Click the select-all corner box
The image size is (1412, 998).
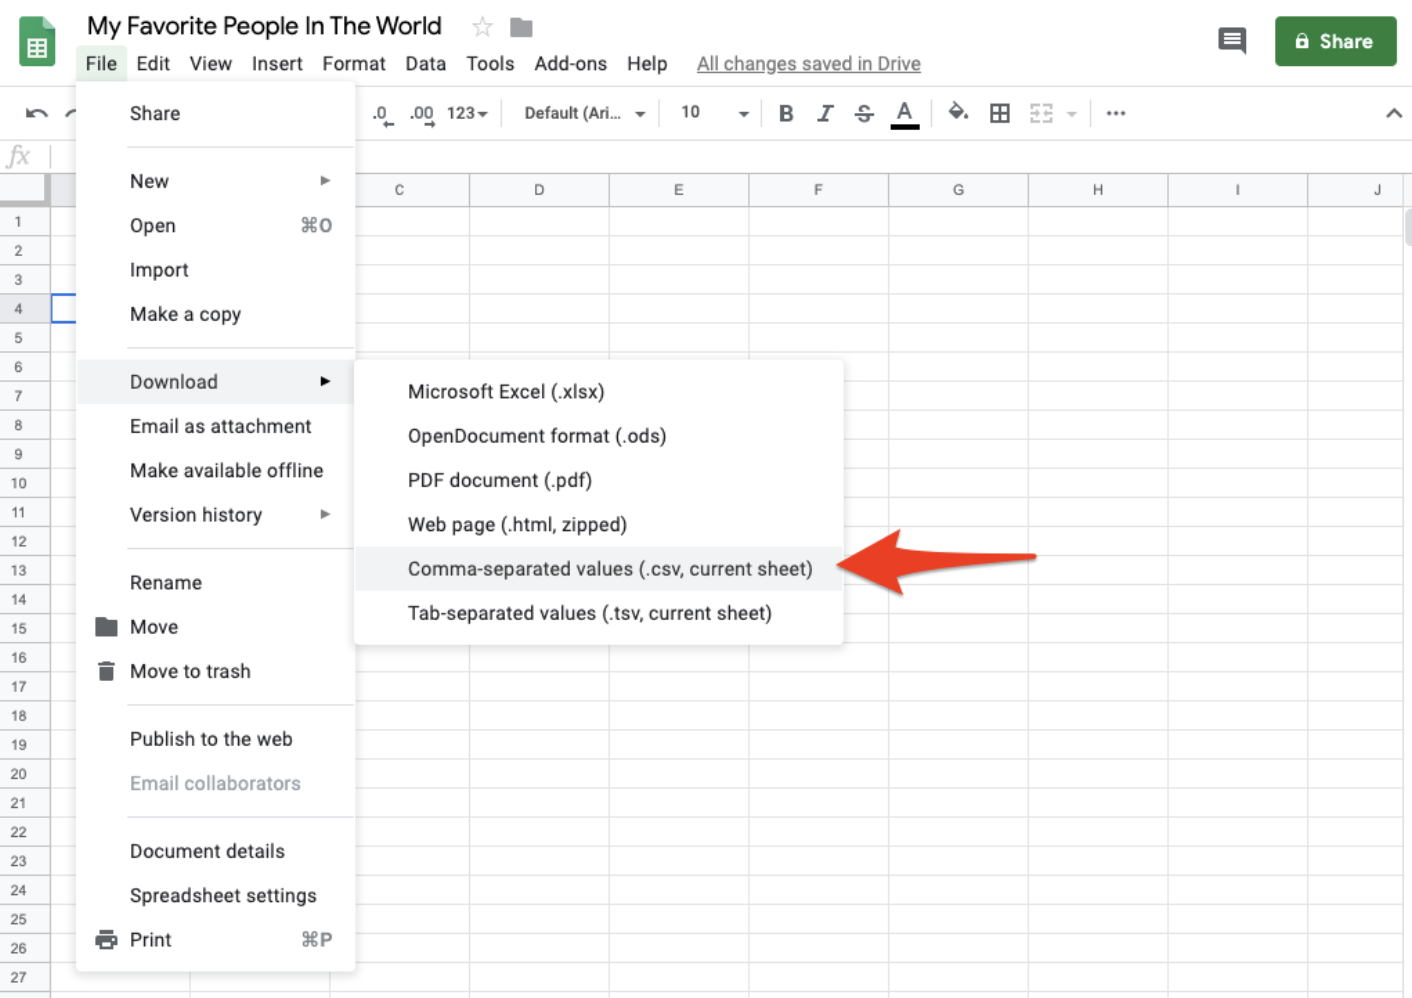click(x=24, y=188)
